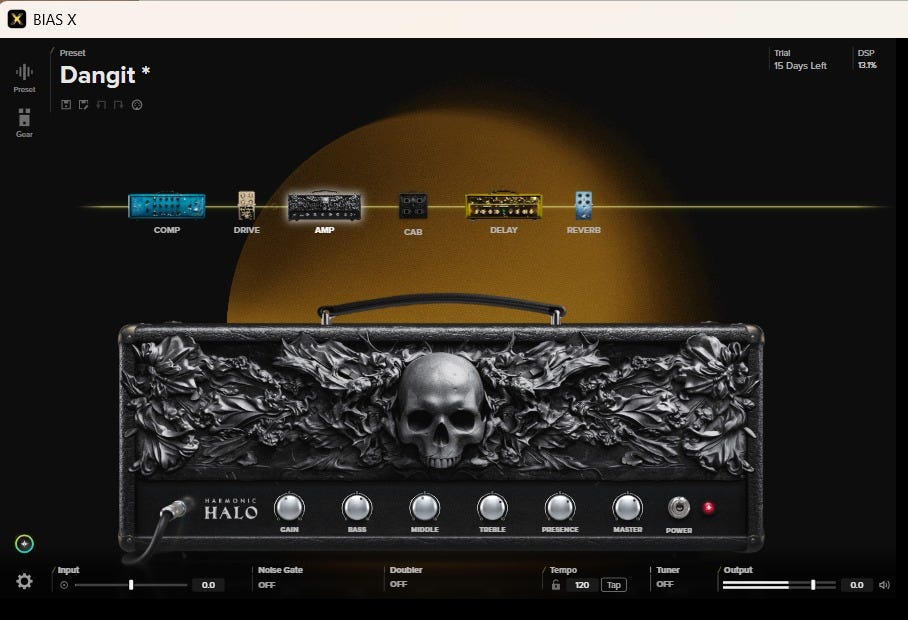Click the Input level slider handle
The height and width of the screenshot is (620, 908).
(131, 585)
